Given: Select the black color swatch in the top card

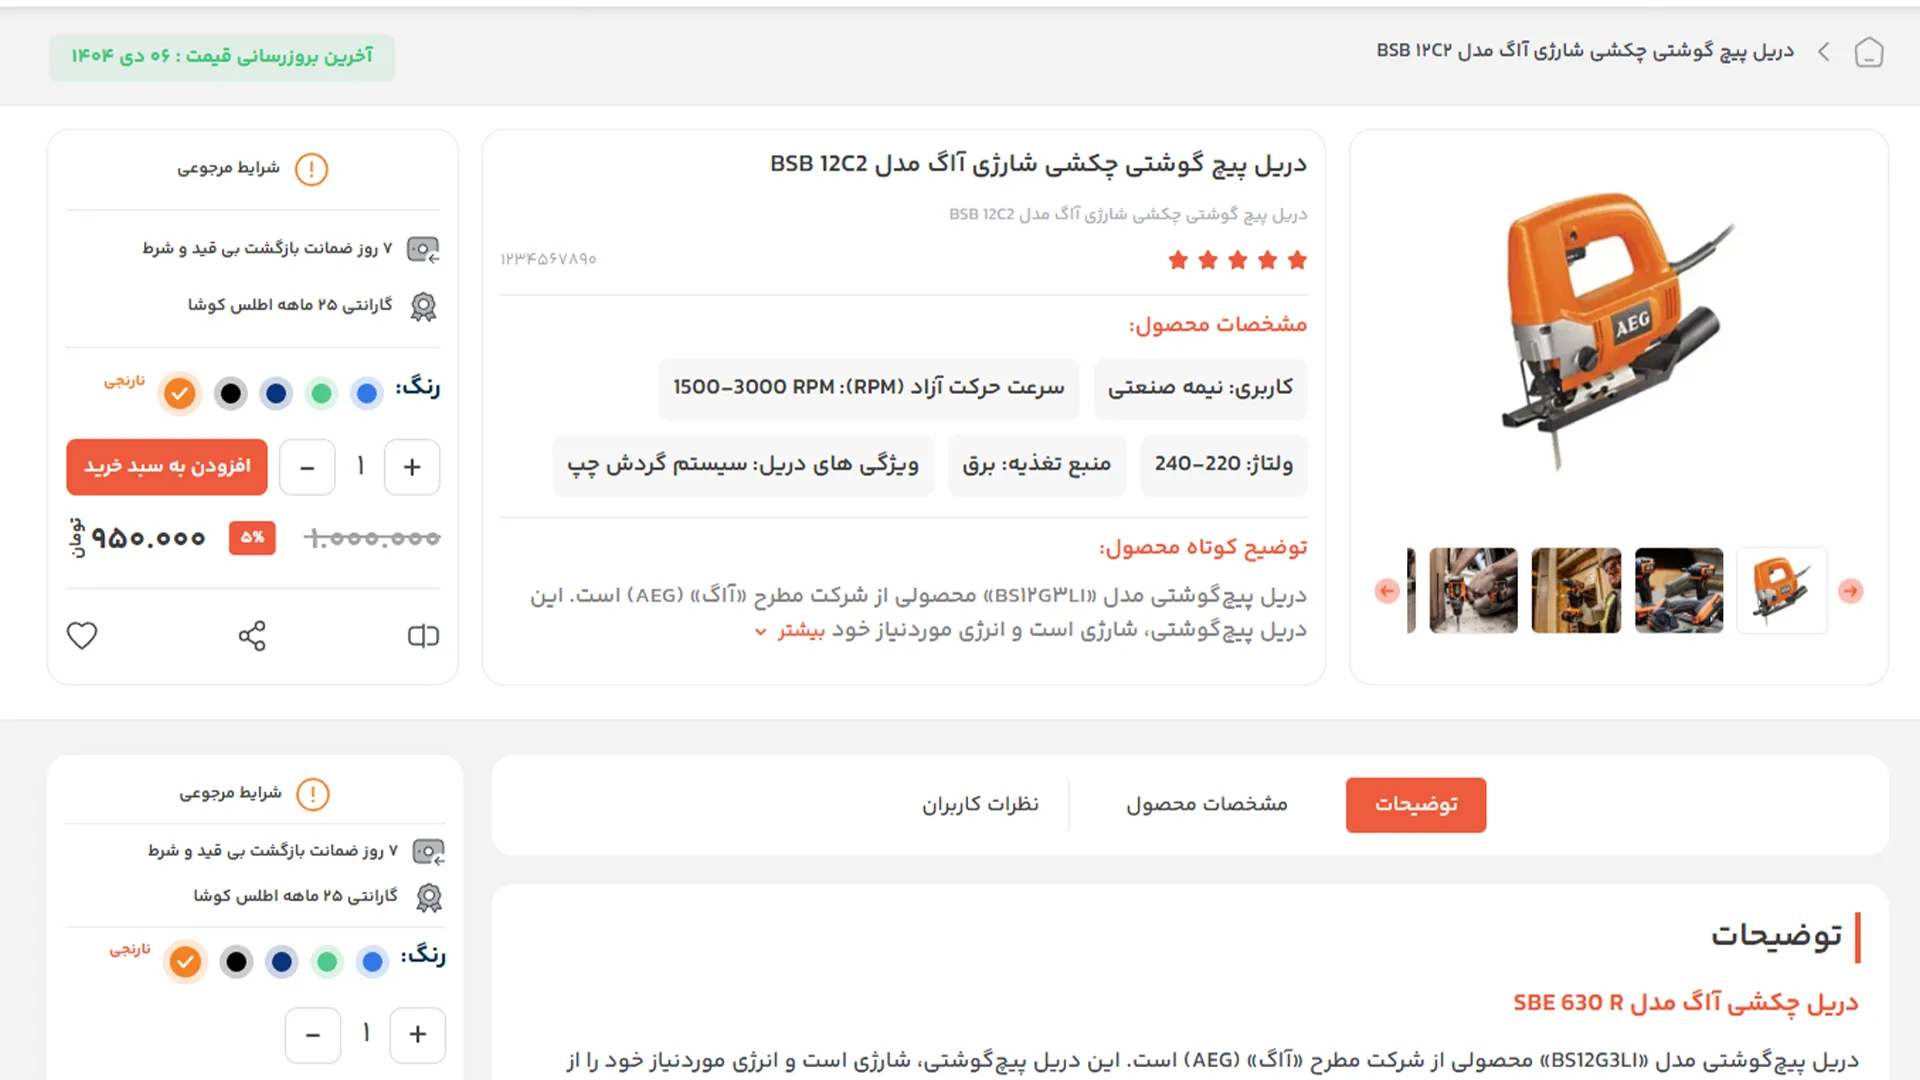Looking at the screenshot, I should click(x=231, y=393).
